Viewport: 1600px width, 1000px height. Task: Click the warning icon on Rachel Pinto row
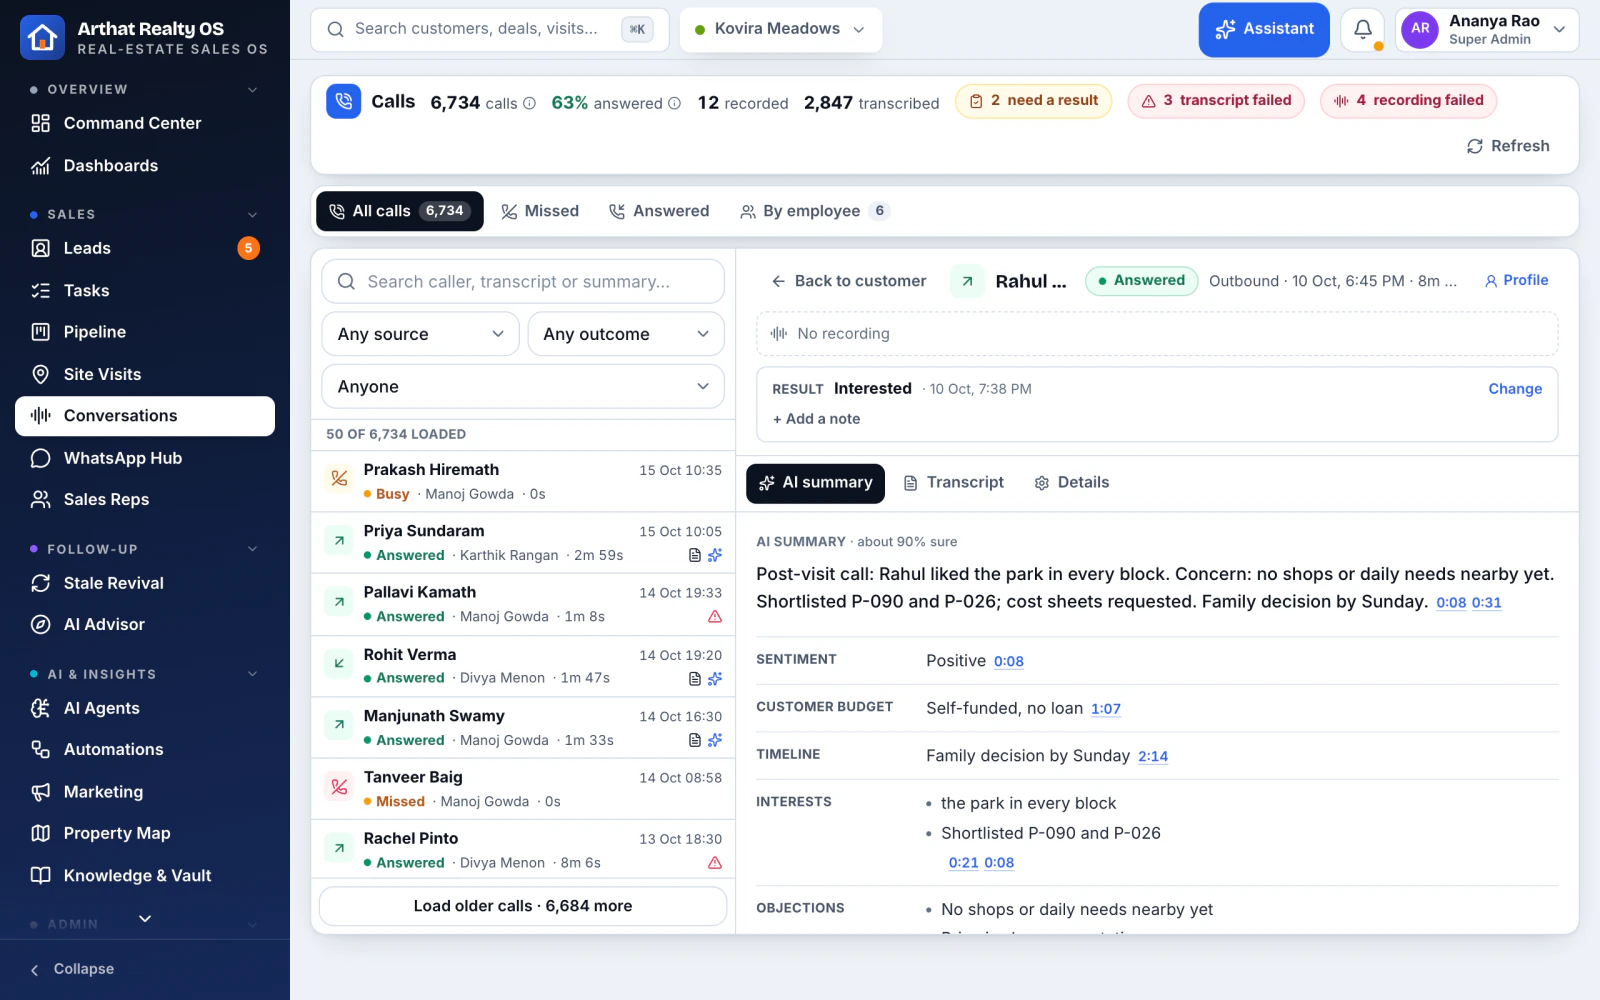click(715, 863)
